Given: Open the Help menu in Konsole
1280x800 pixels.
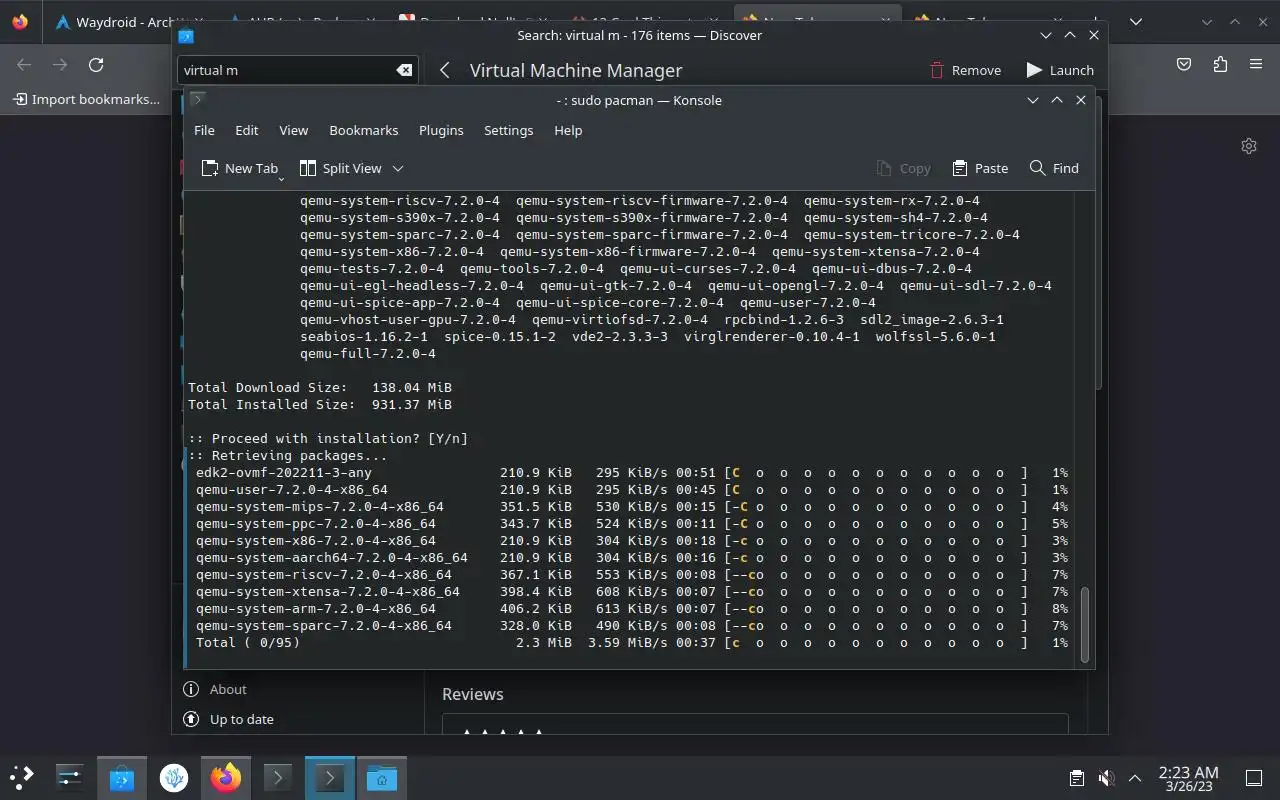Looking at the screenshot, I should click(x=568, y=130).
